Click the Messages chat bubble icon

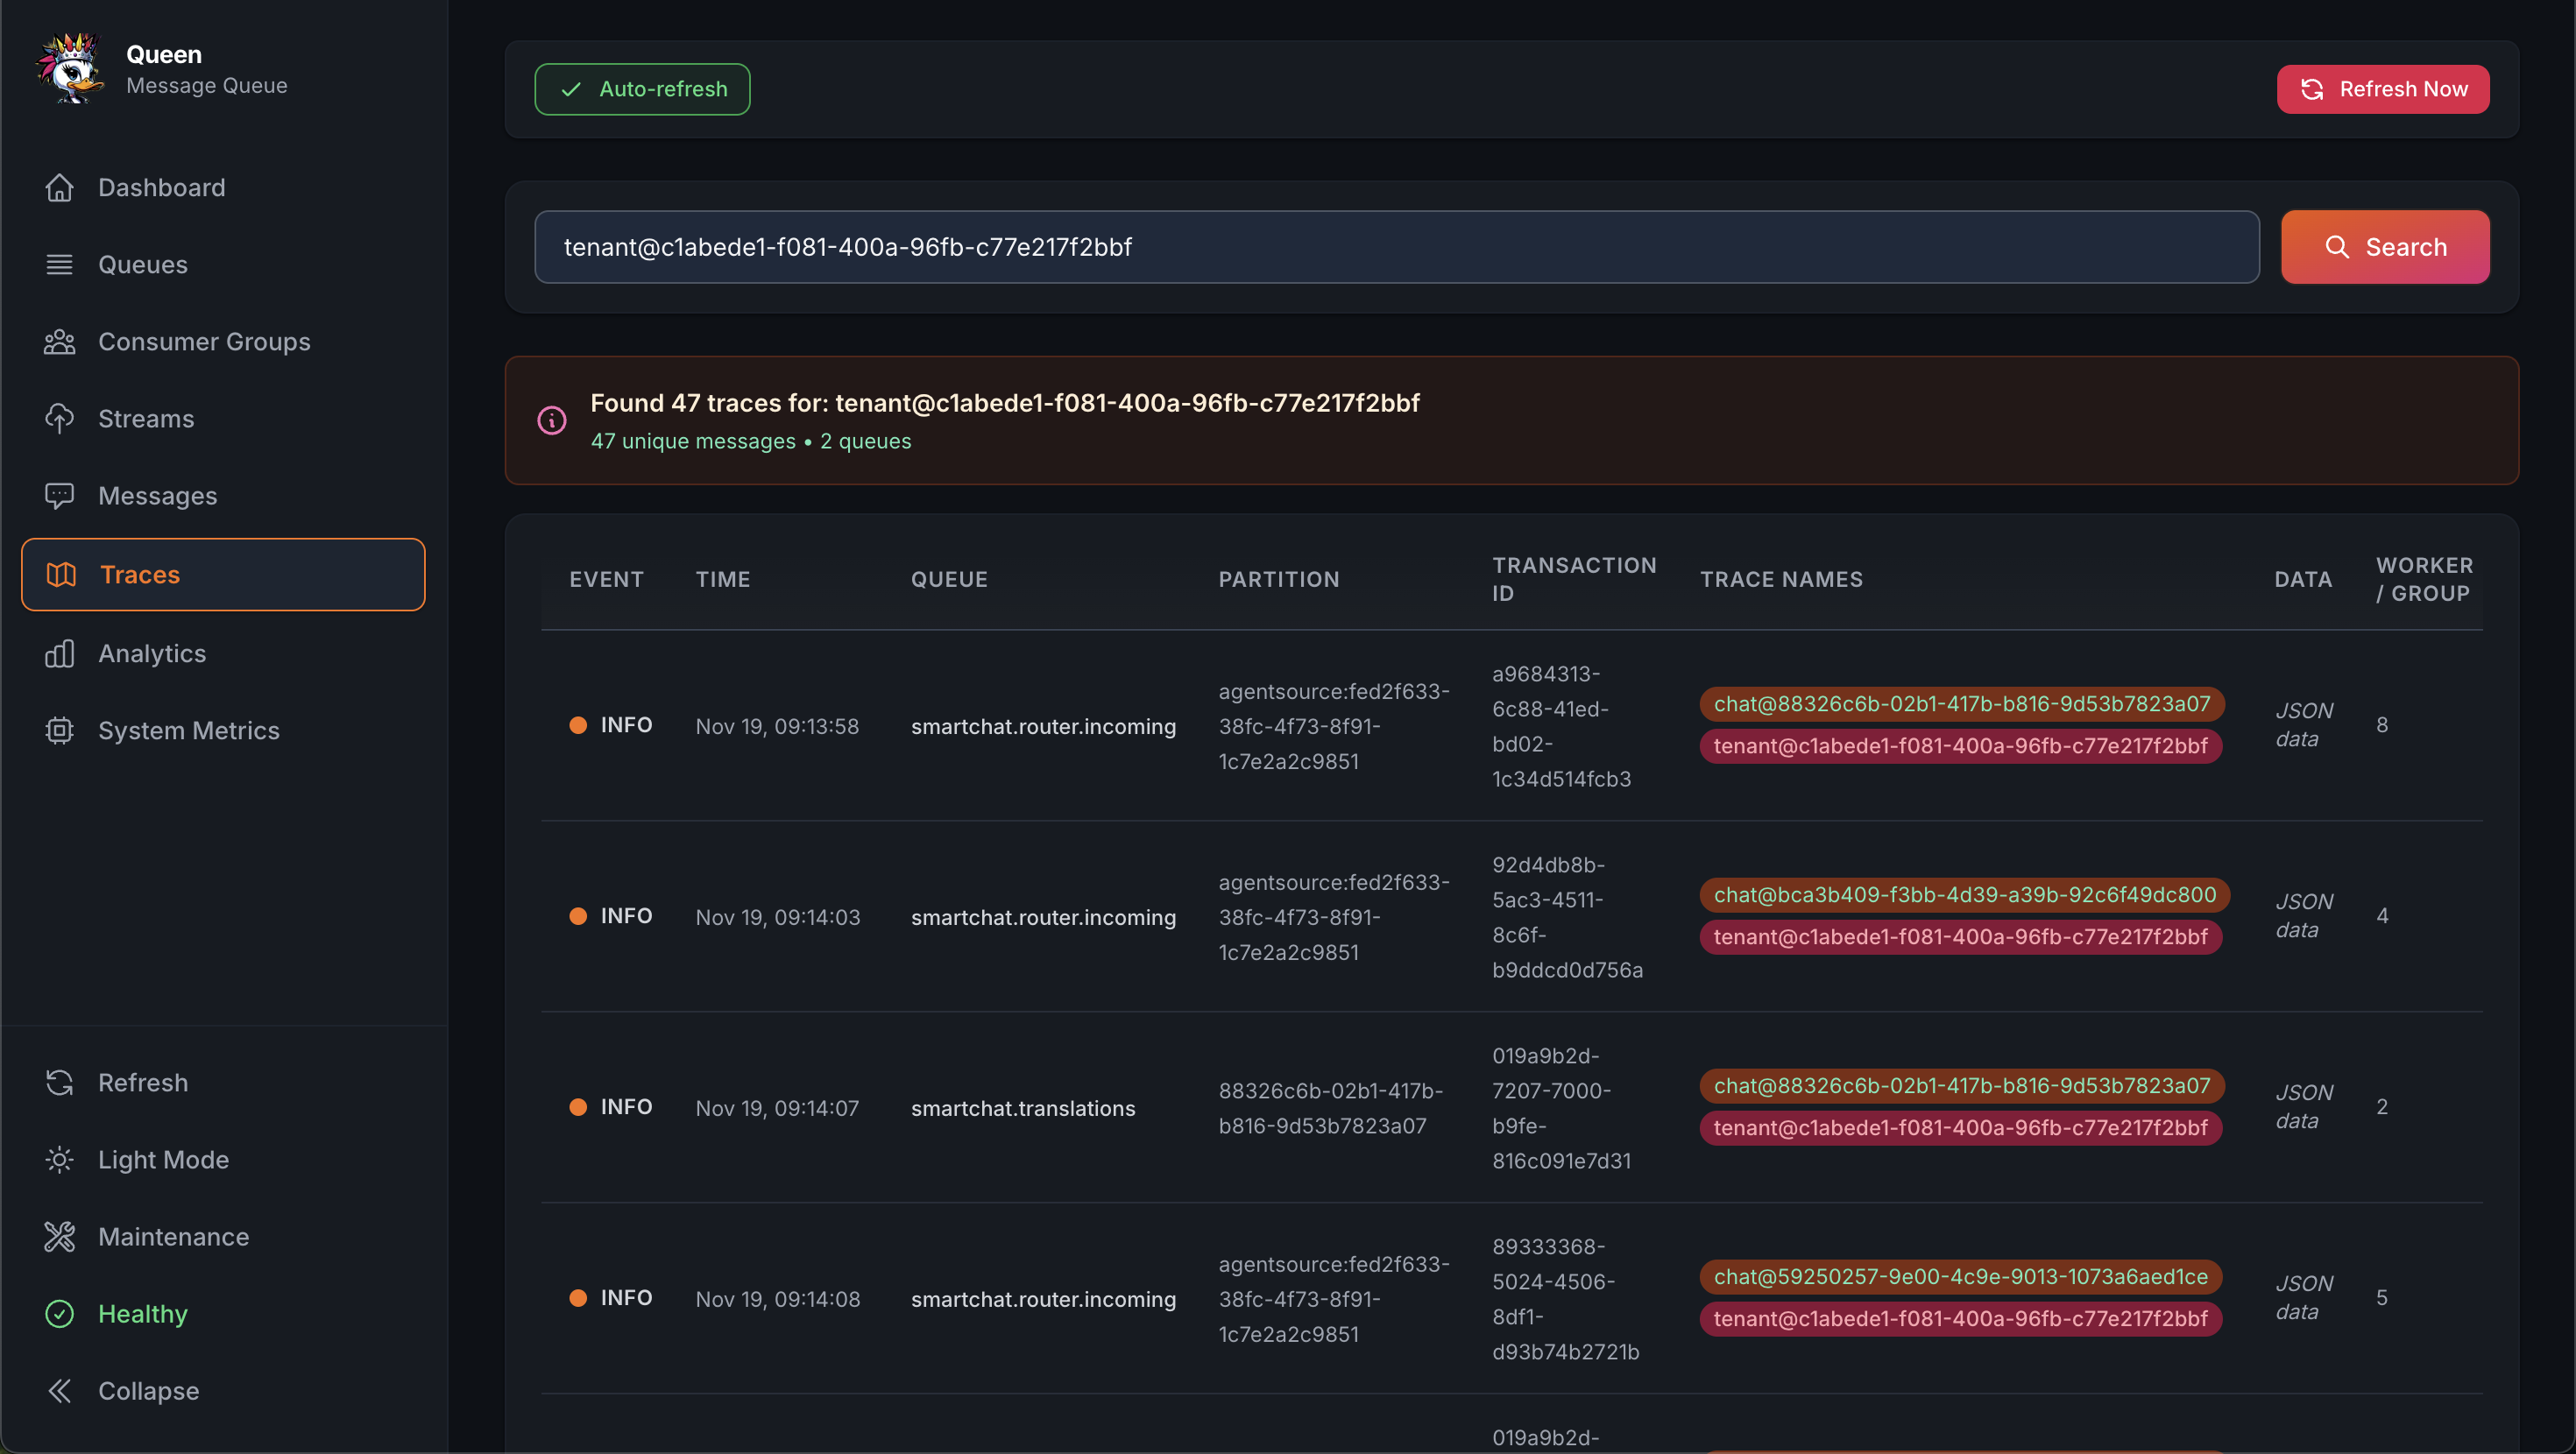(x=60, y=496)
